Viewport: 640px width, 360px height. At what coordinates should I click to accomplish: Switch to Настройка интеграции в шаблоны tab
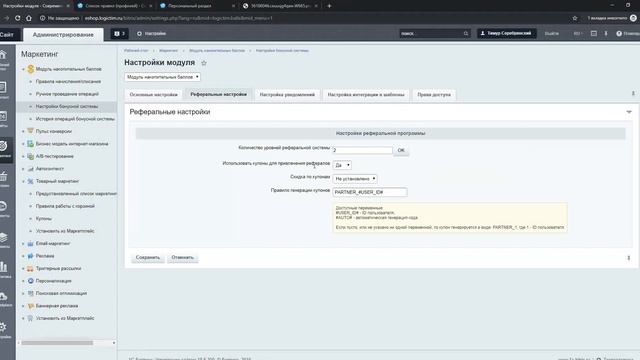[x=366, y=95]
